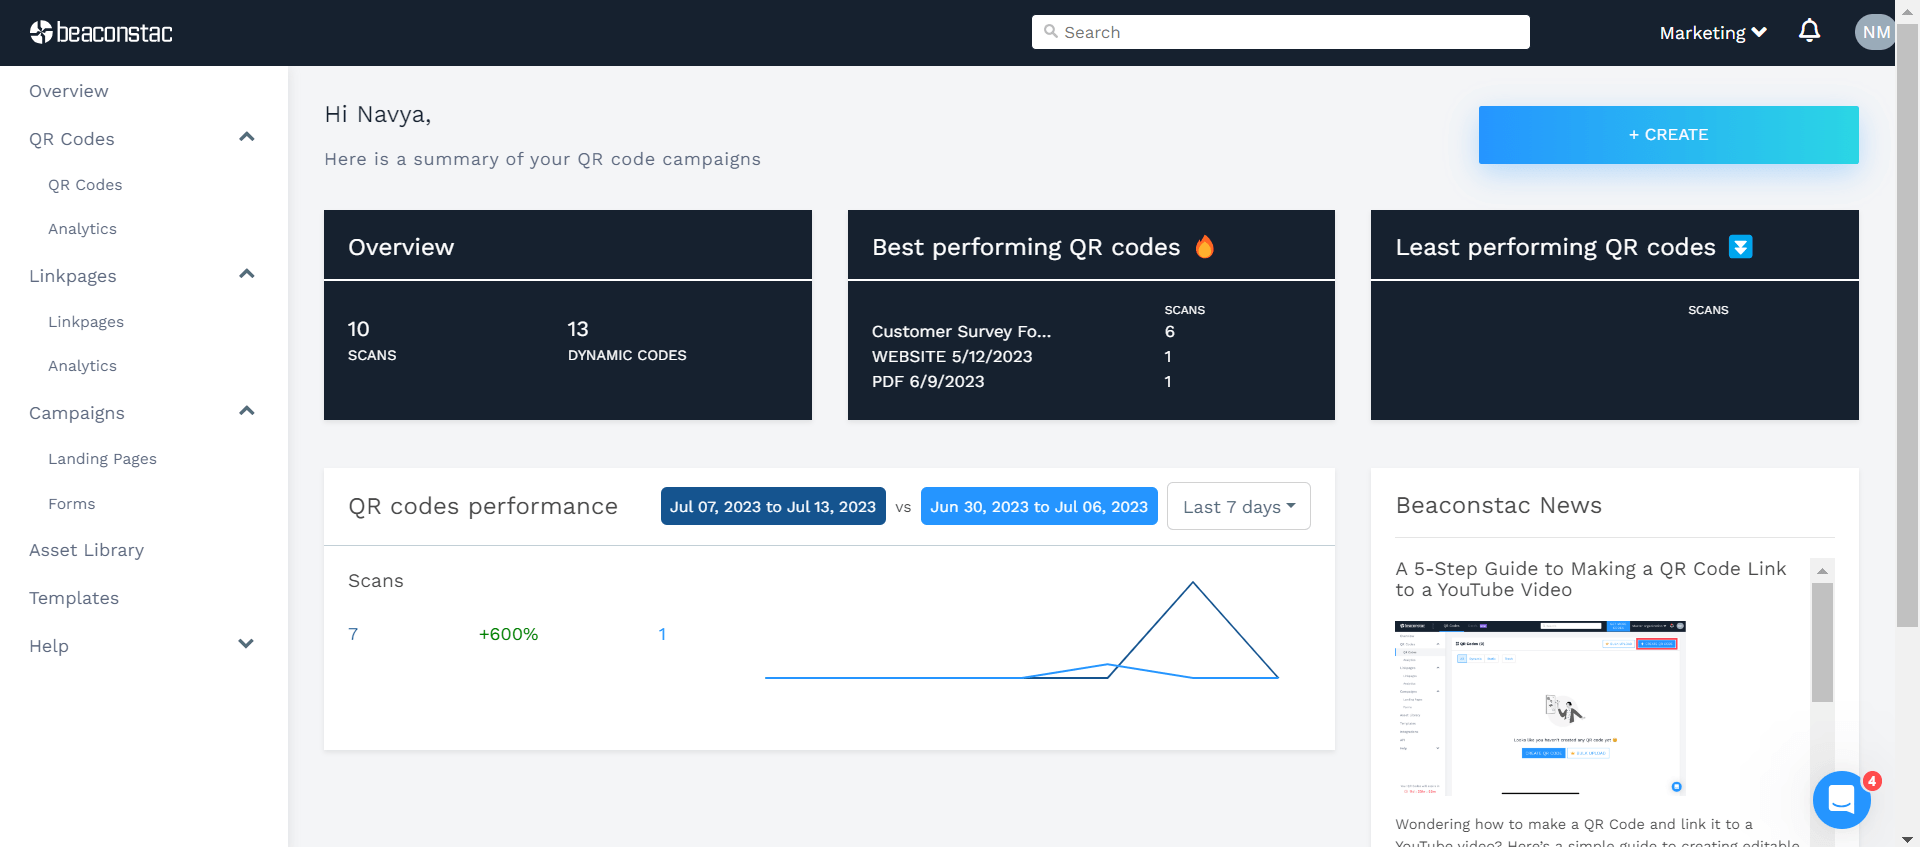Open Templates from the sidebar

74,598
